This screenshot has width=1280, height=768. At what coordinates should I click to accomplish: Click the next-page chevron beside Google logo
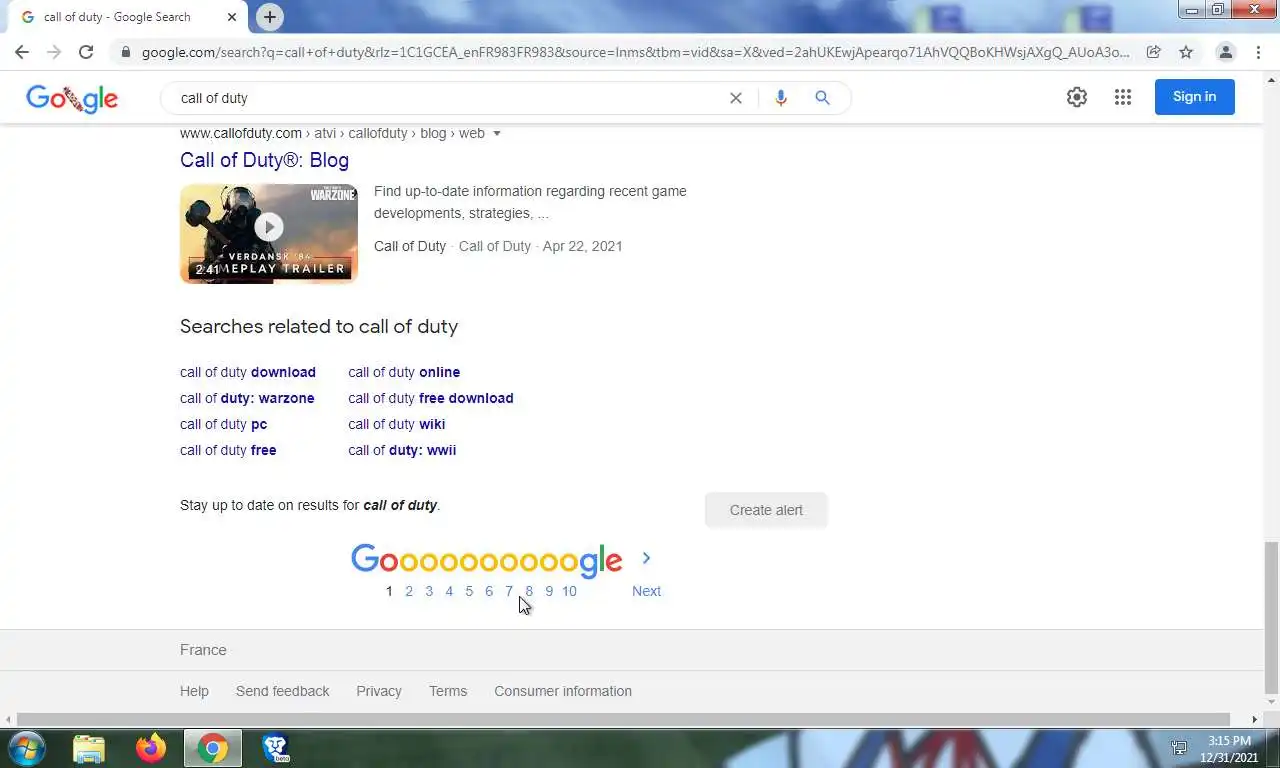(x=646, y=558)
